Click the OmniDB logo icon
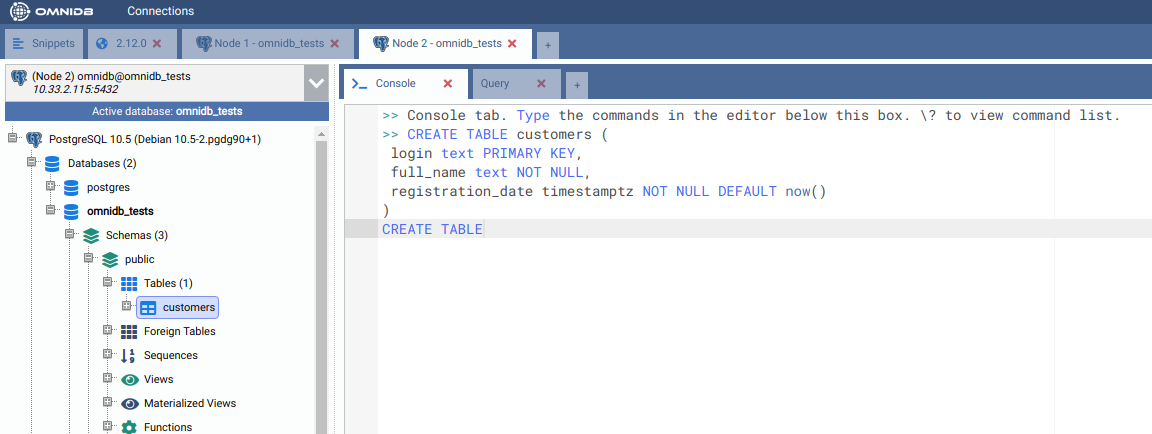Screen dimensions: 1152x434 tap(20, 11)
